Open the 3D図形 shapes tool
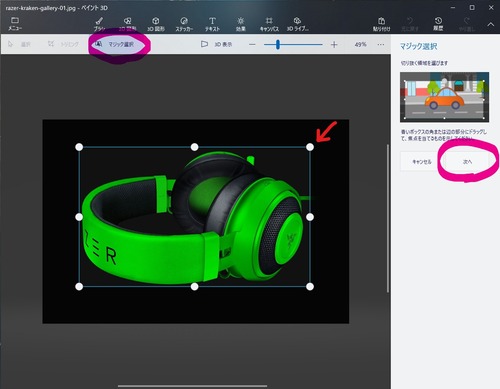The height and width of the screenshot is (389, 500). pos(156,24)
